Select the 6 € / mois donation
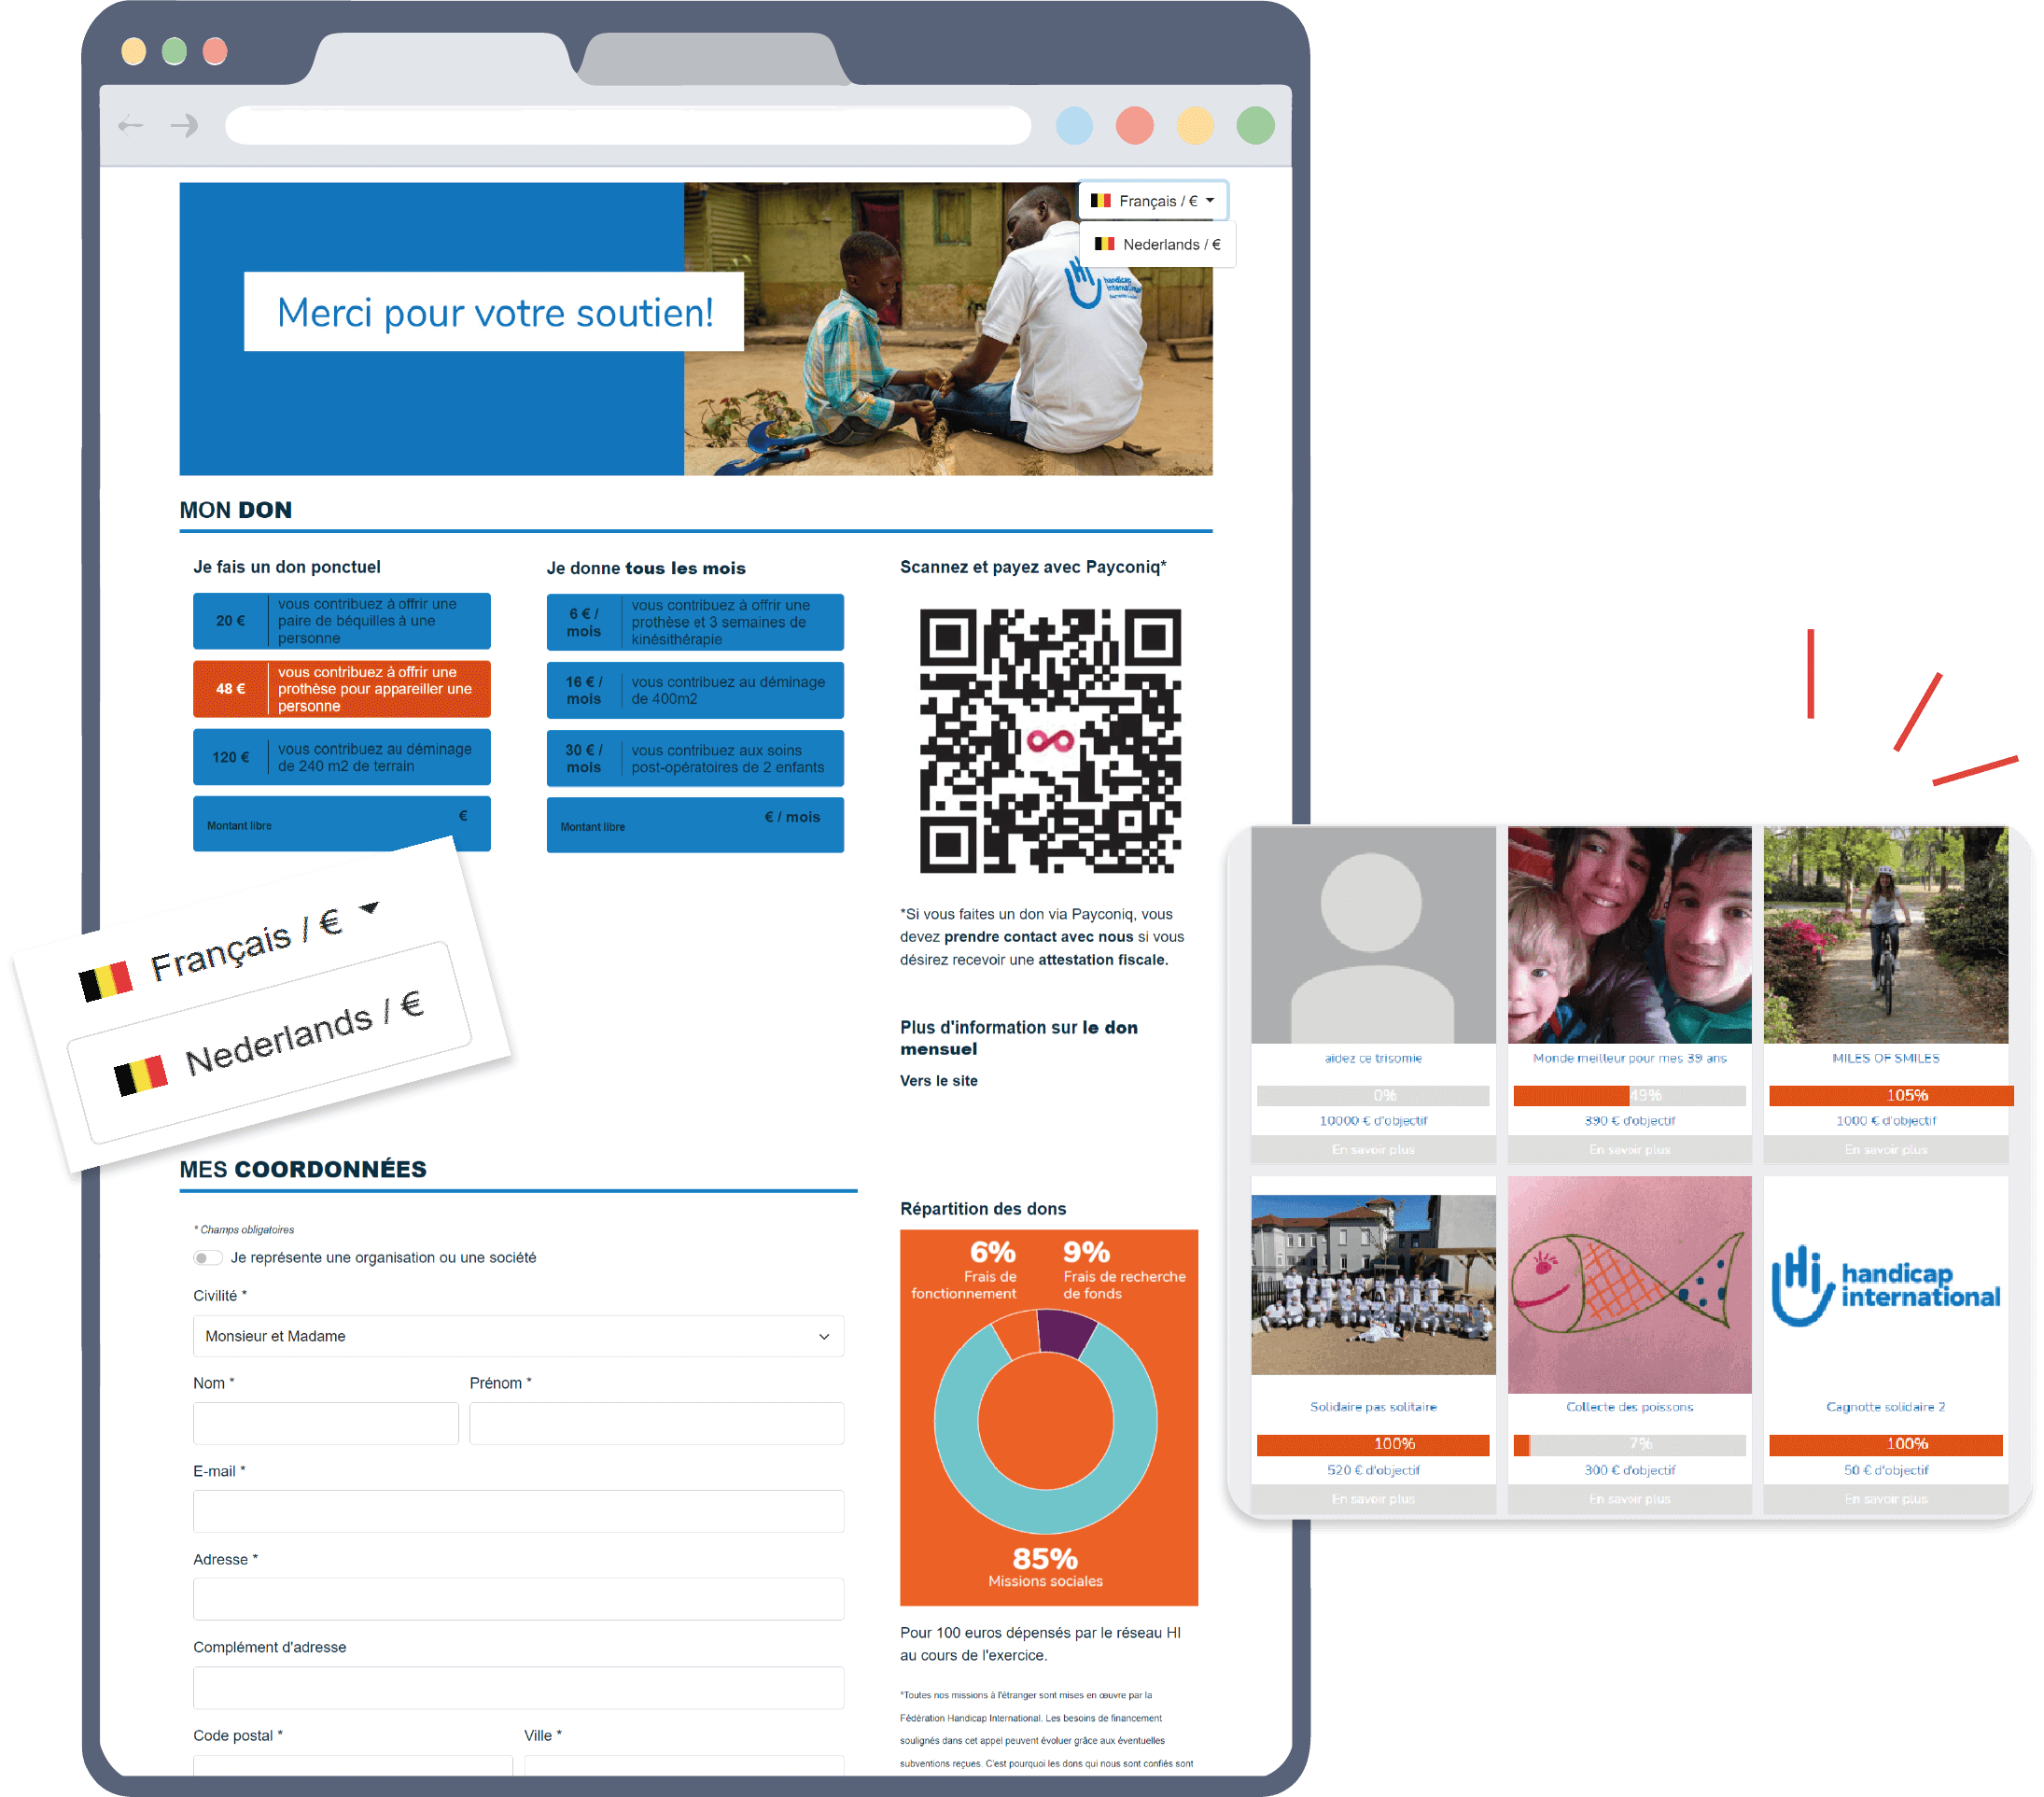This screenshot has height=1797, width=2044. (x=695, y=622)
